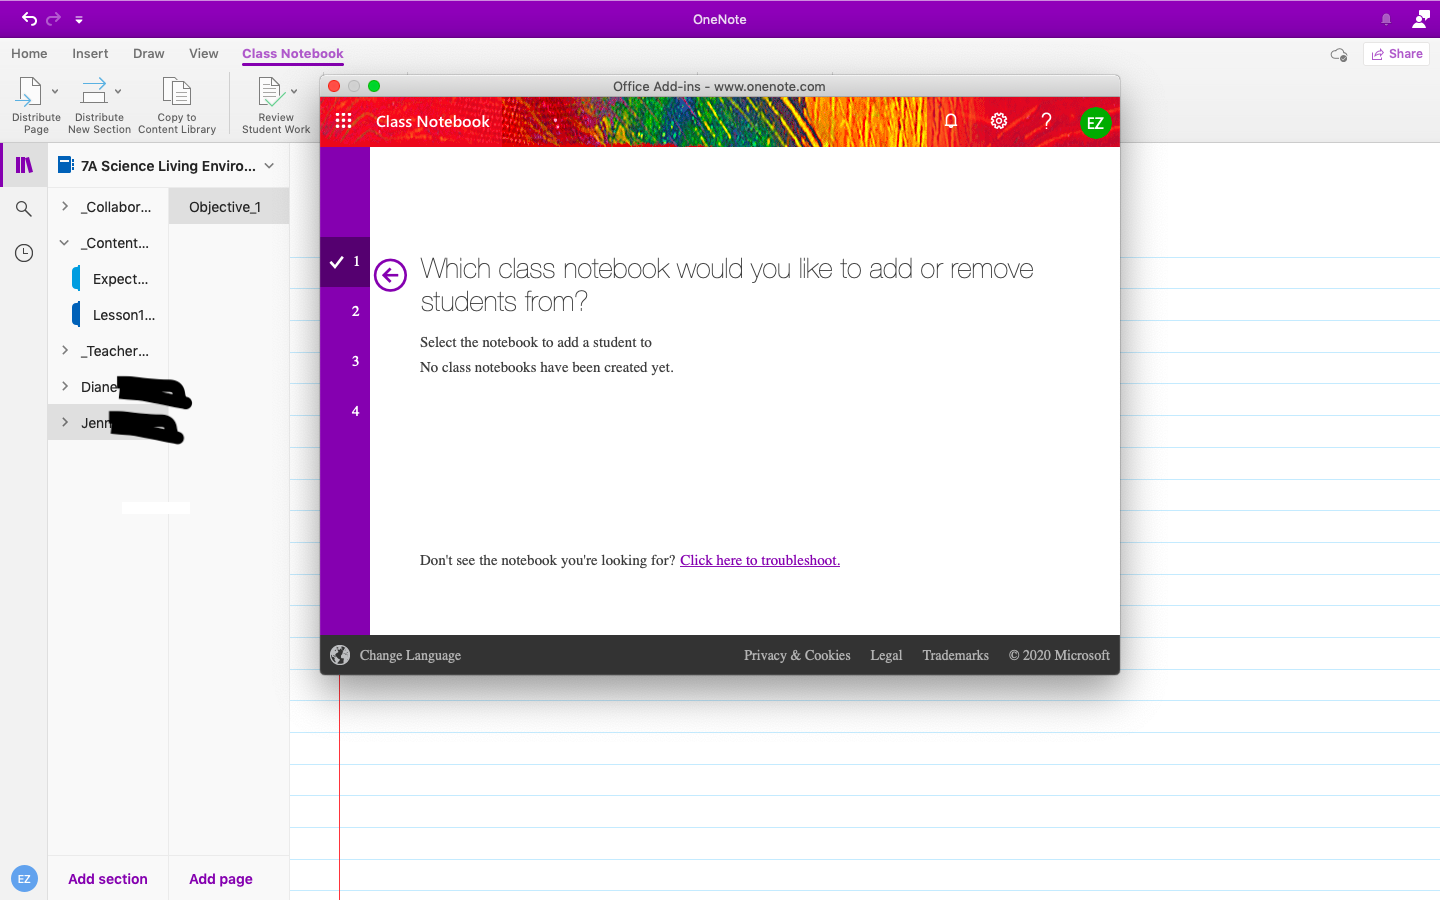The width and height of the screenshot is (1440, 900).
Task: Open the Objective_1 page
Action: [x=229, y=207]
